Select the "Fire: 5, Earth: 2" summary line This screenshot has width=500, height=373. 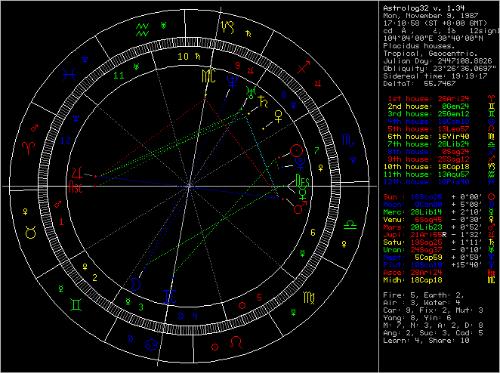click(423, 295)
